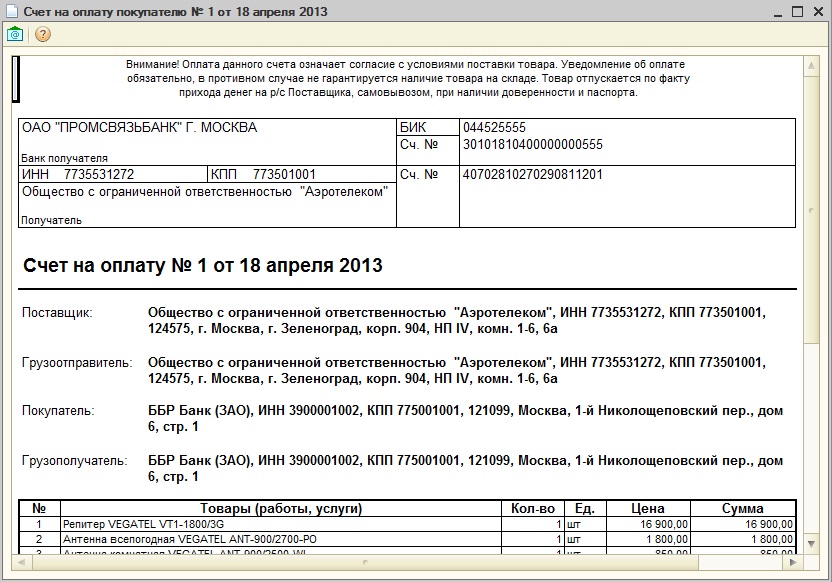Click the horizontal scrollbar thumb
832x582 pixels.
pos(365,562)
